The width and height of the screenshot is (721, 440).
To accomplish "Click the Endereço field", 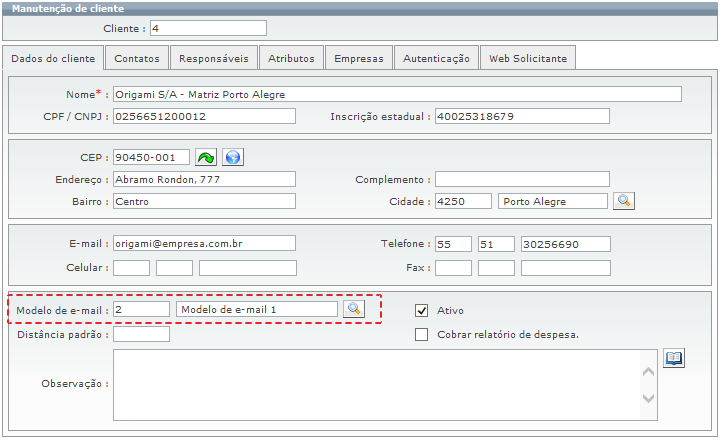I will [x=204, y=179].
